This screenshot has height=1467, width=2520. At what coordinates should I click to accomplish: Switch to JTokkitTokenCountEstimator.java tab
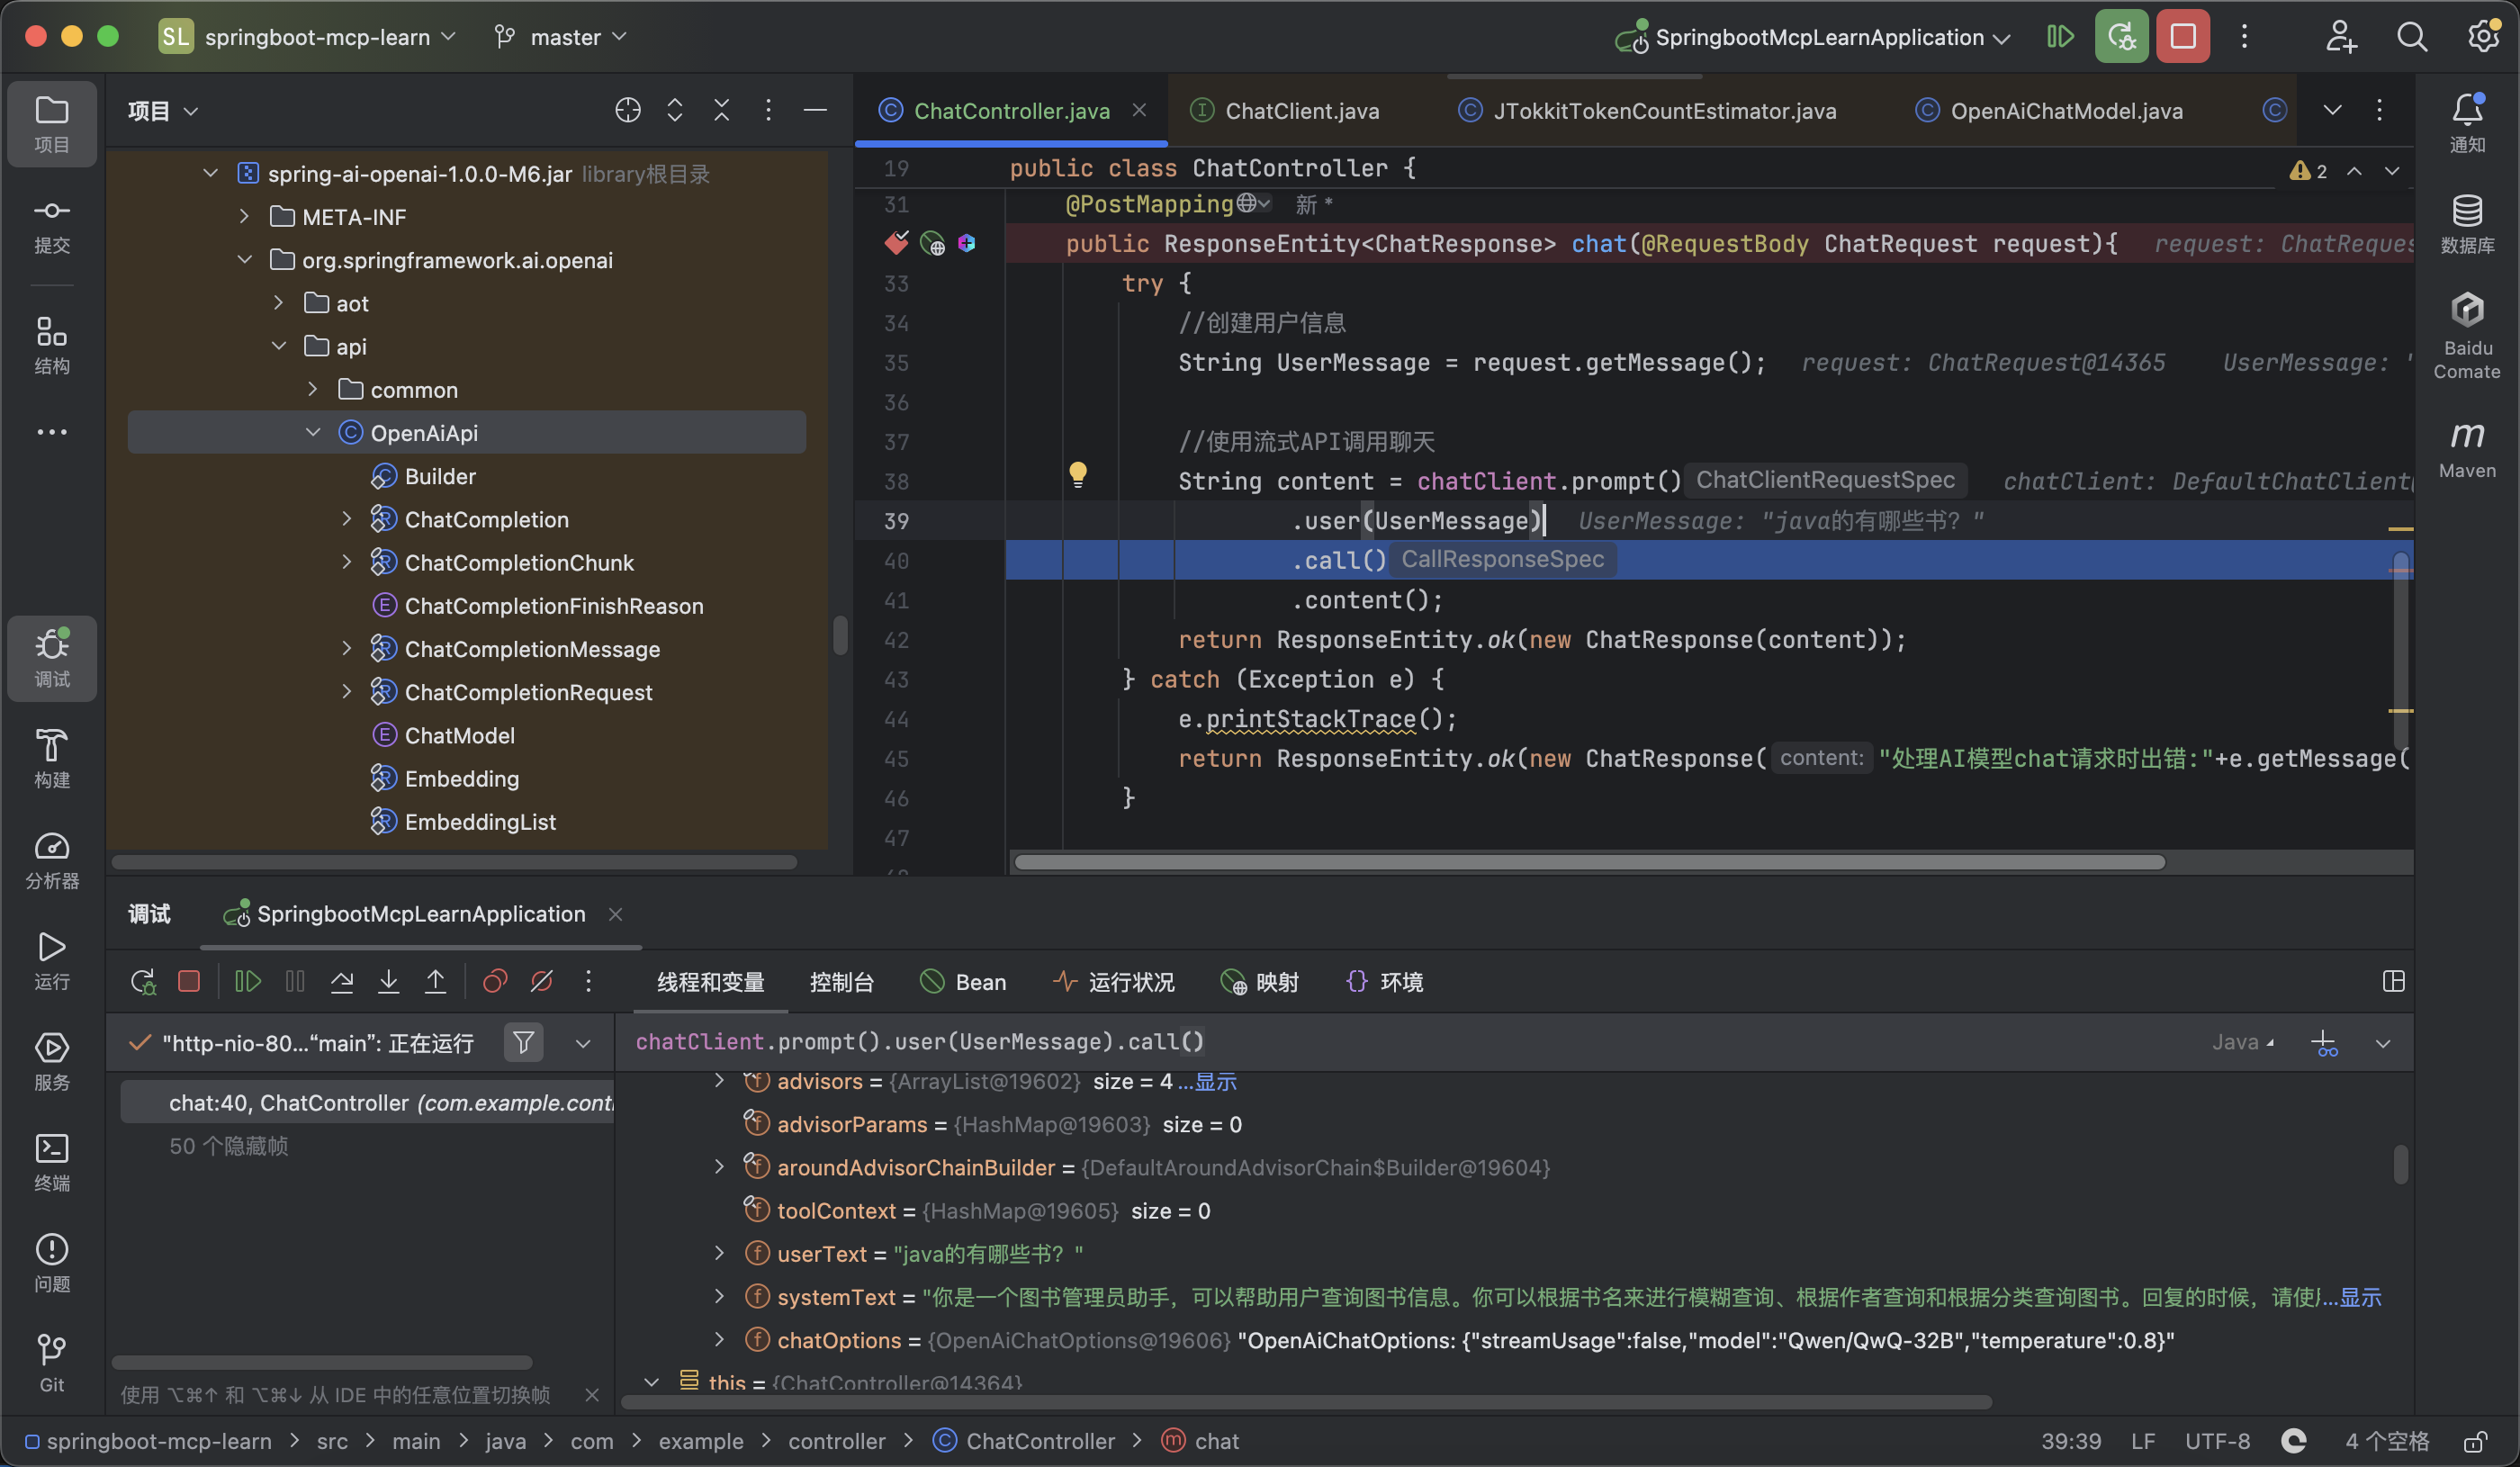pyautogui.click(x=1647, y=111)
